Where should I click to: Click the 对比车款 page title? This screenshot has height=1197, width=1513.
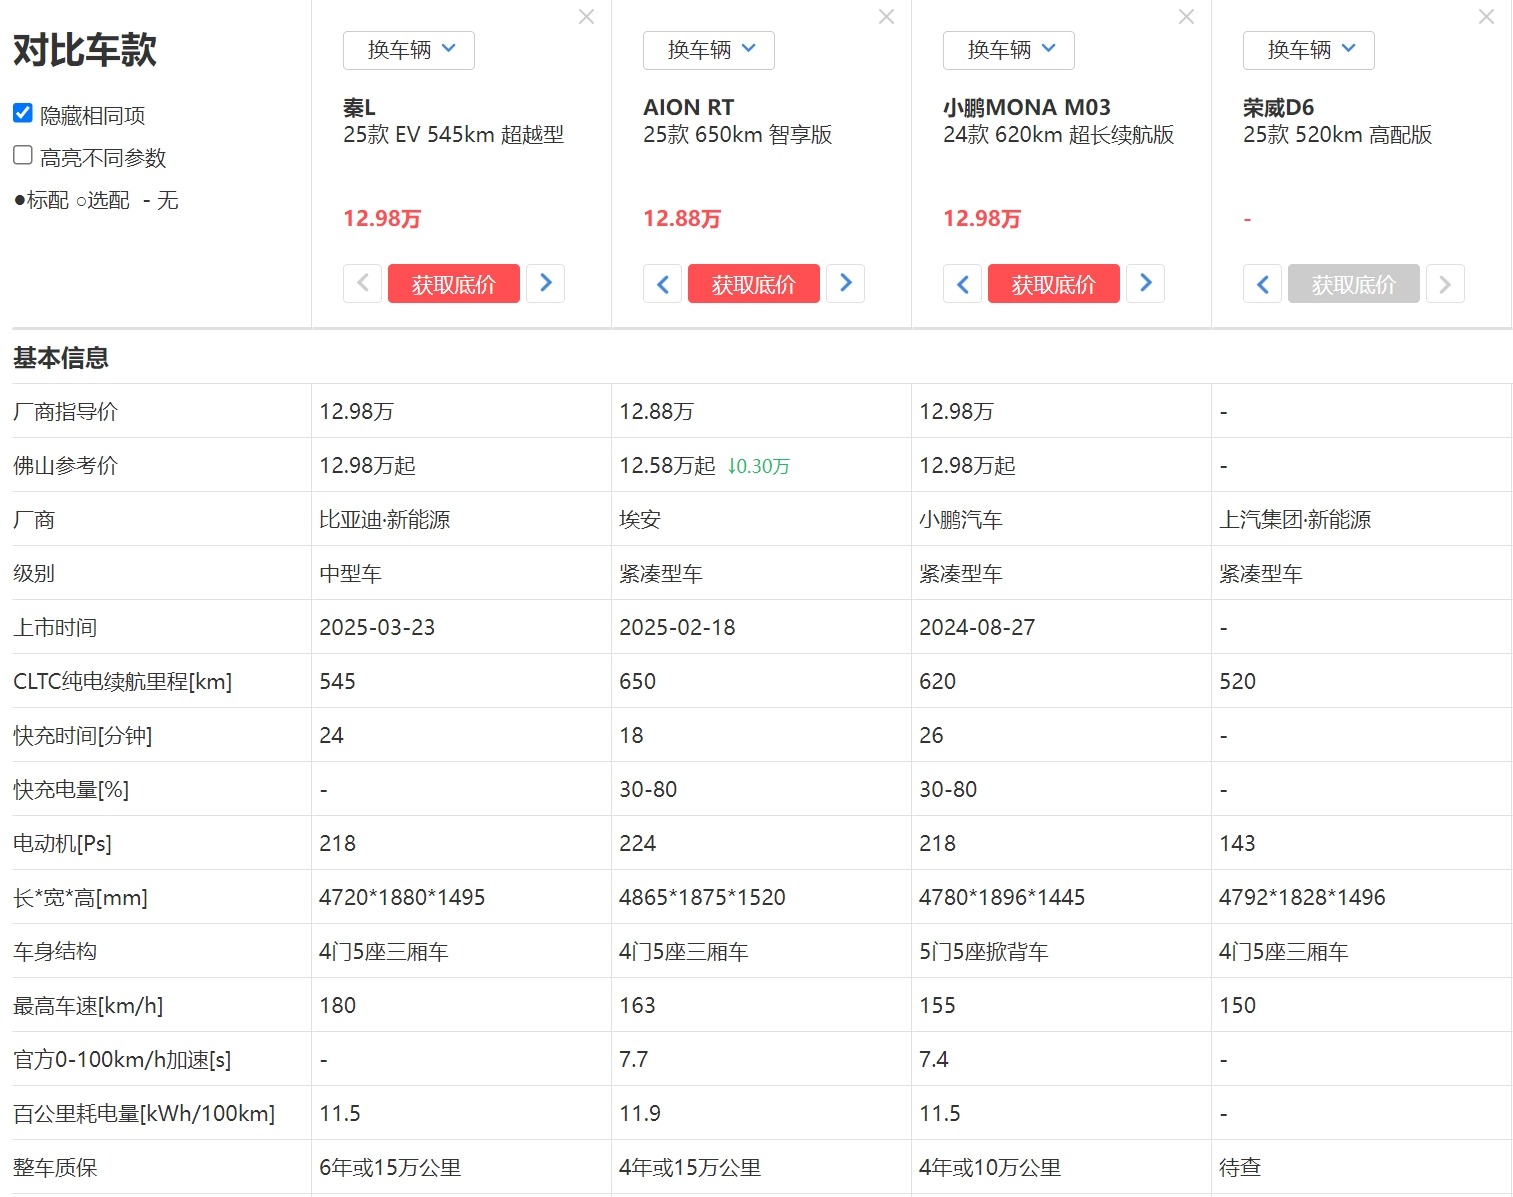coord(85,50)
